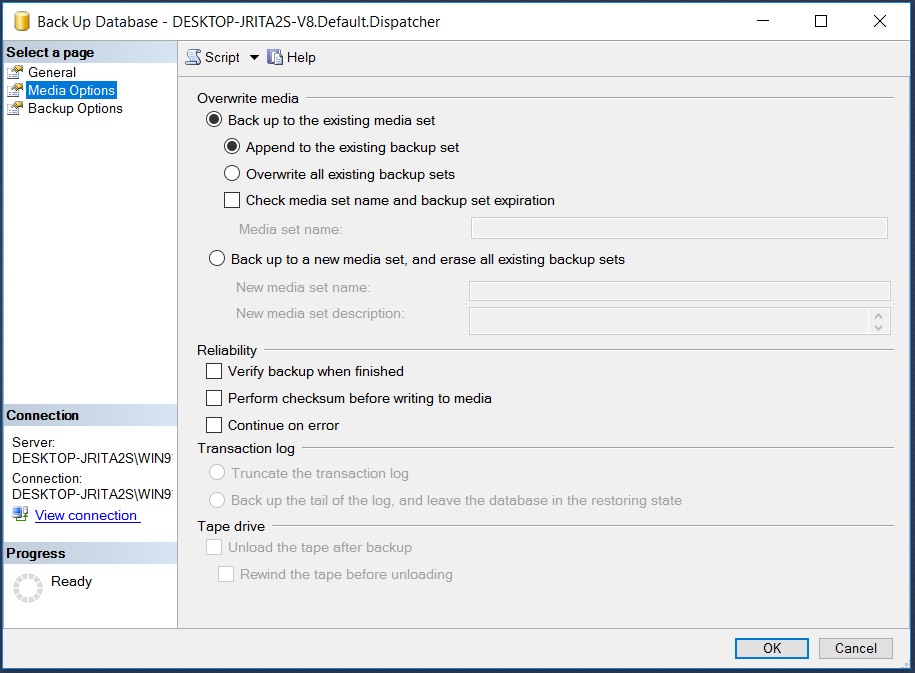Open the Script dropdown arrow
The image size is (915, 673).
point(254,57)
